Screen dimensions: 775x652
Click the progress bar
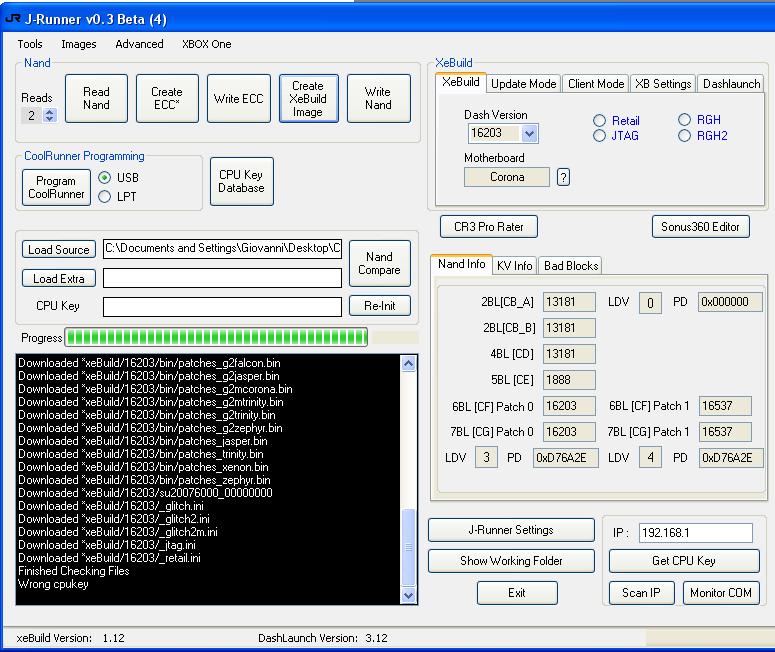coord(216,338)
